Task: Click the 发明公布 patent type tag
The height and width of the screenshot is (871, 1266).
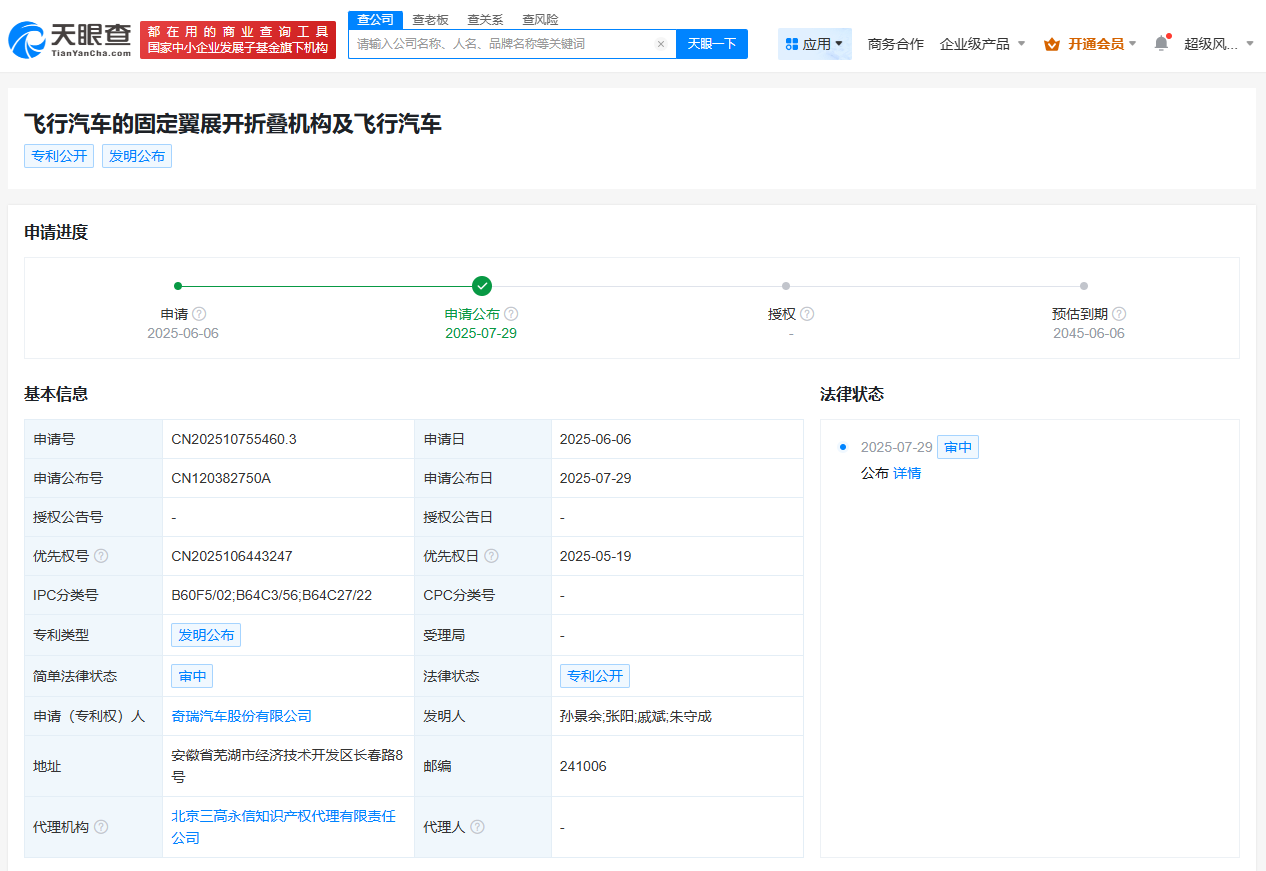Action: (x=206, y=635)
